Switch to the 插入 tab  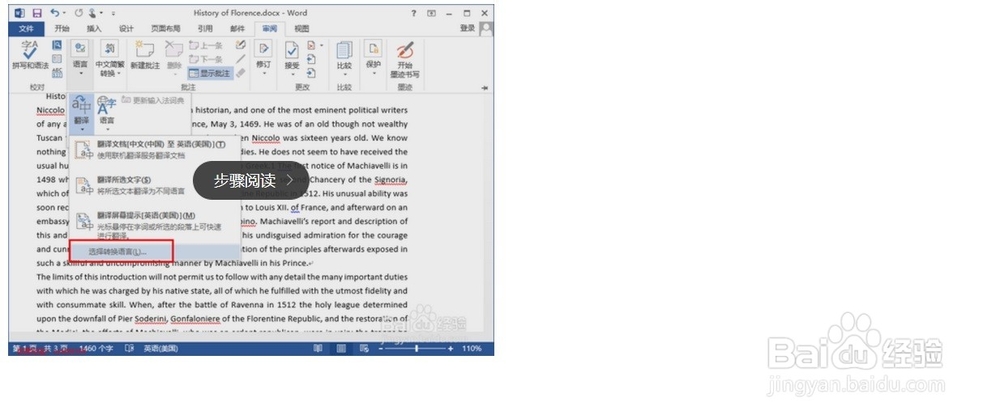pos(94,29)
